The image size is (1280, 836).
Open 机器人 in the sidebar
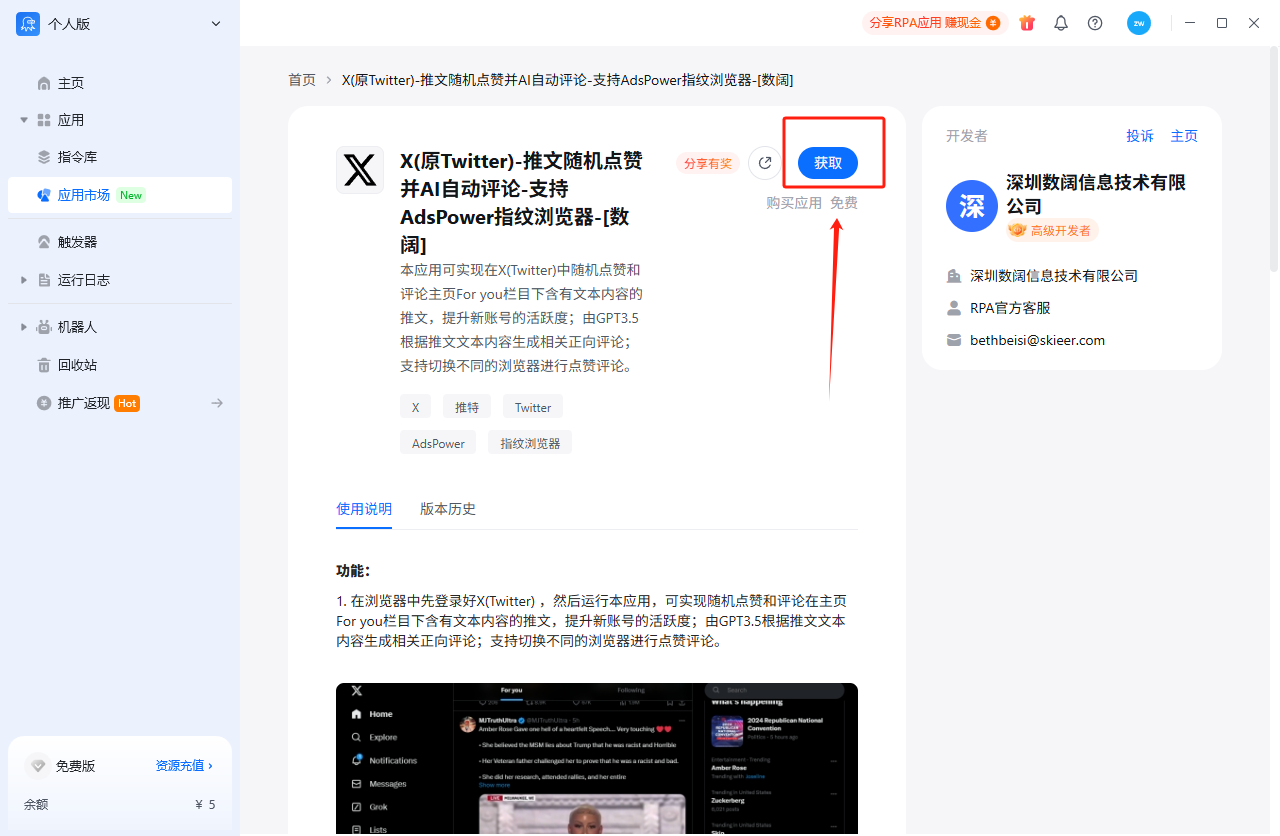77,327
